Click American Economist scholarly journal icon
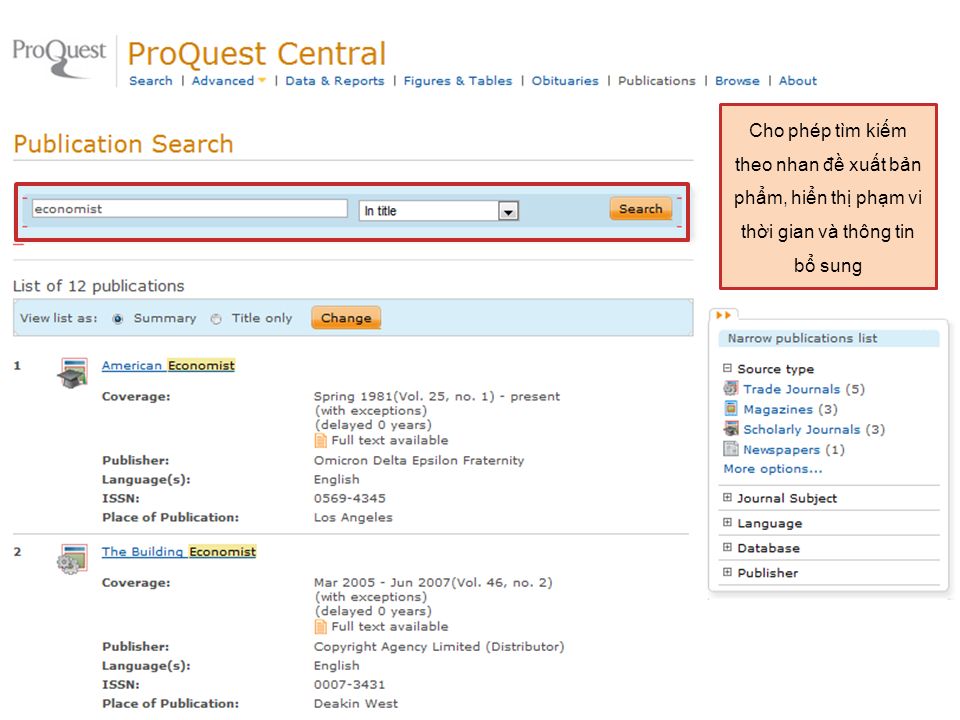 coord(73,373)
